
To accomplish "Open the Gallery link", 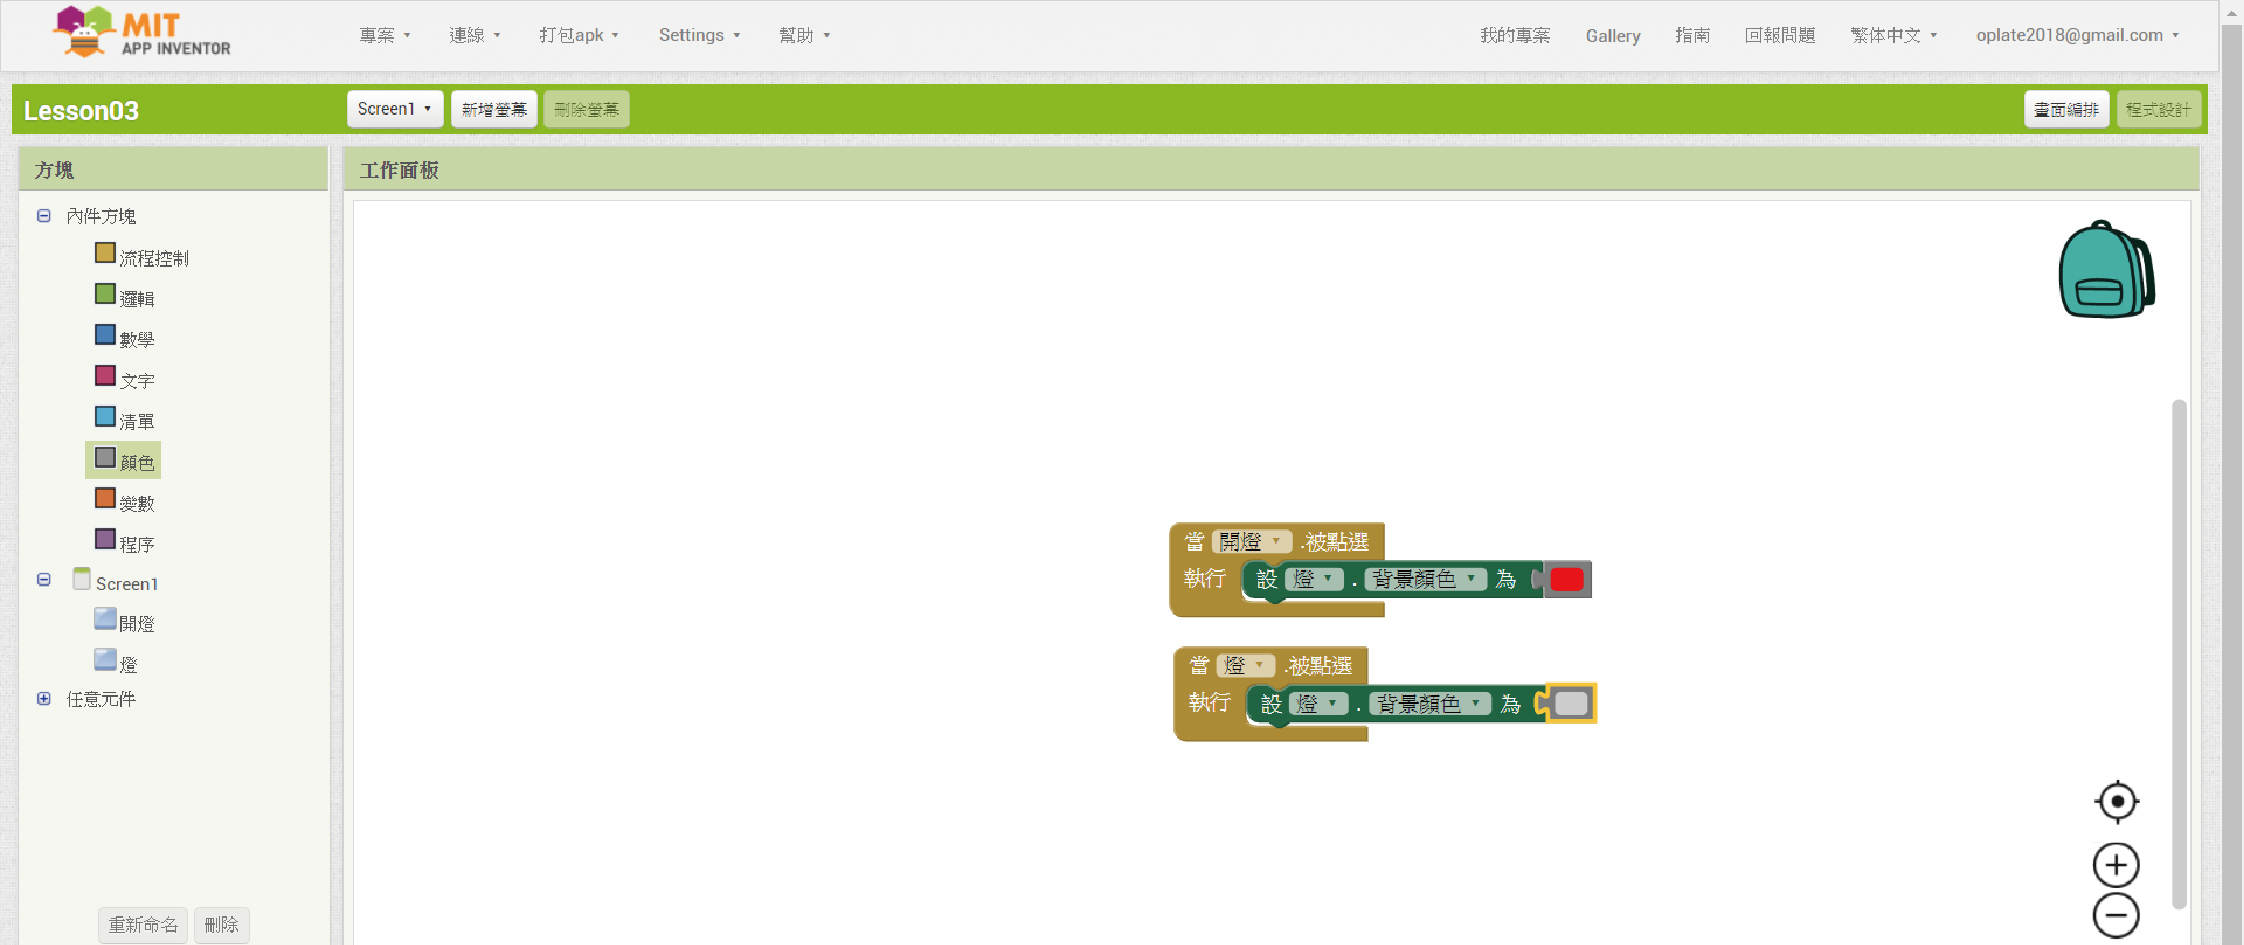I will [x=1613, y=35].
